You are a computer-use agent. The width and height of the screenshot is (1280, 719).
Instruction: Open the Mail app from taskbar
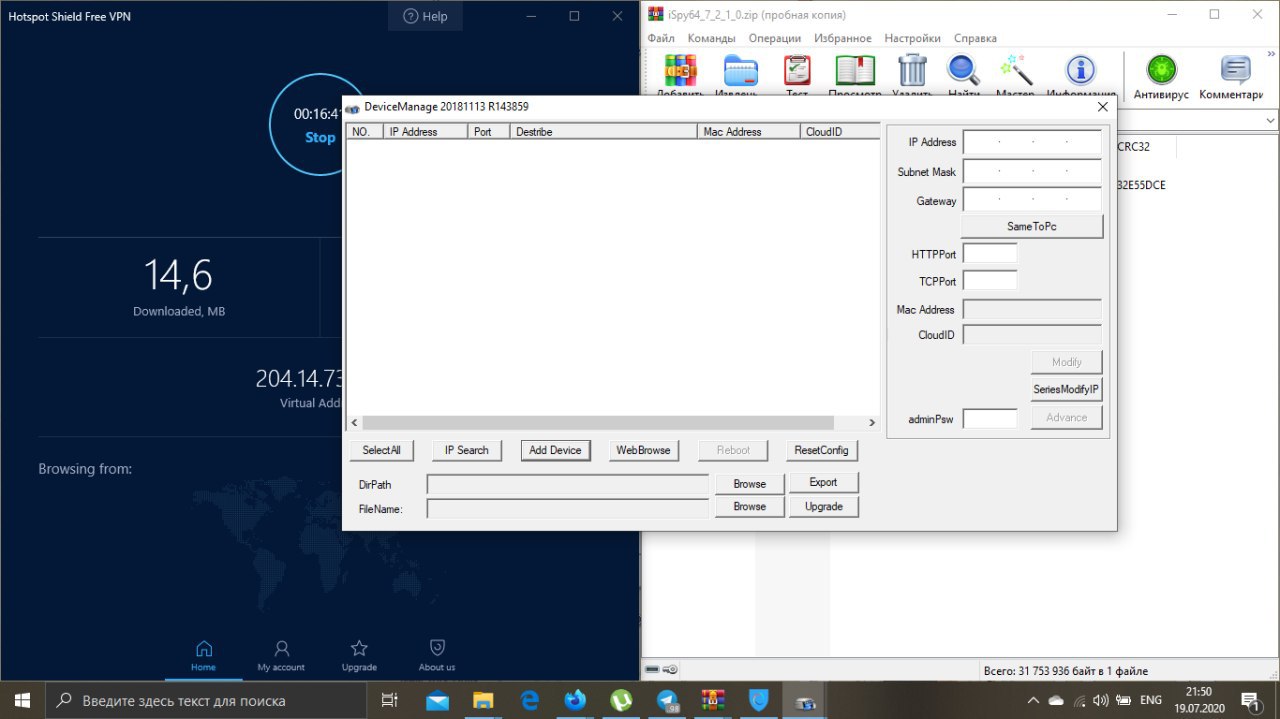pyautogui.click(x=437, y=700)
